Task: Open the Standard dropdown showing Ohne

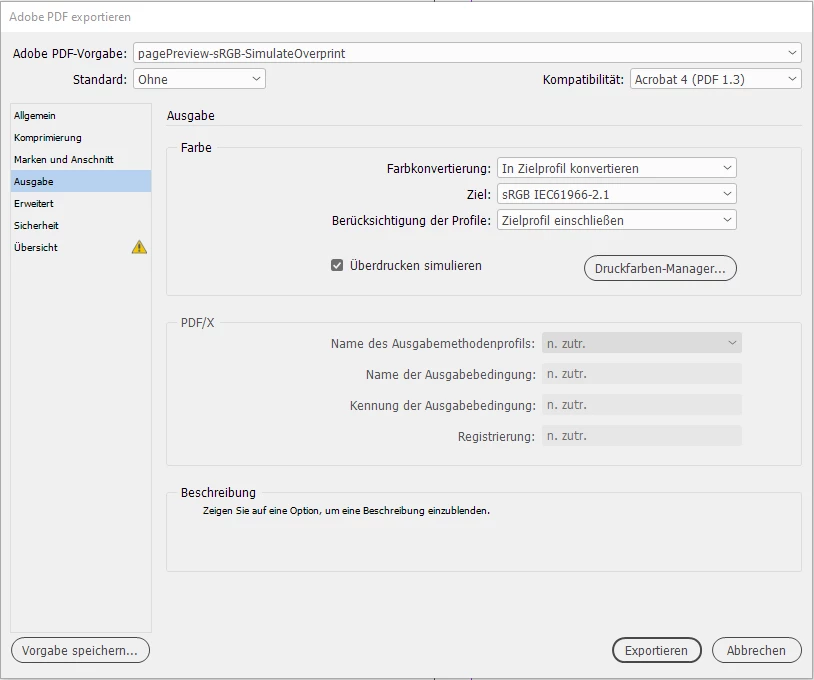Action: (199, 79)
